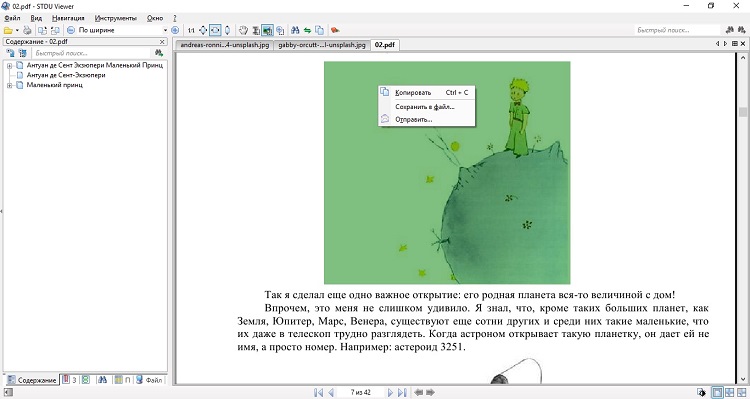The height and width of the screenshot is (399, 750).
Task: Click the Быстрый поиск field at top right
Action: pyautogui.click(x=677, y=30)
